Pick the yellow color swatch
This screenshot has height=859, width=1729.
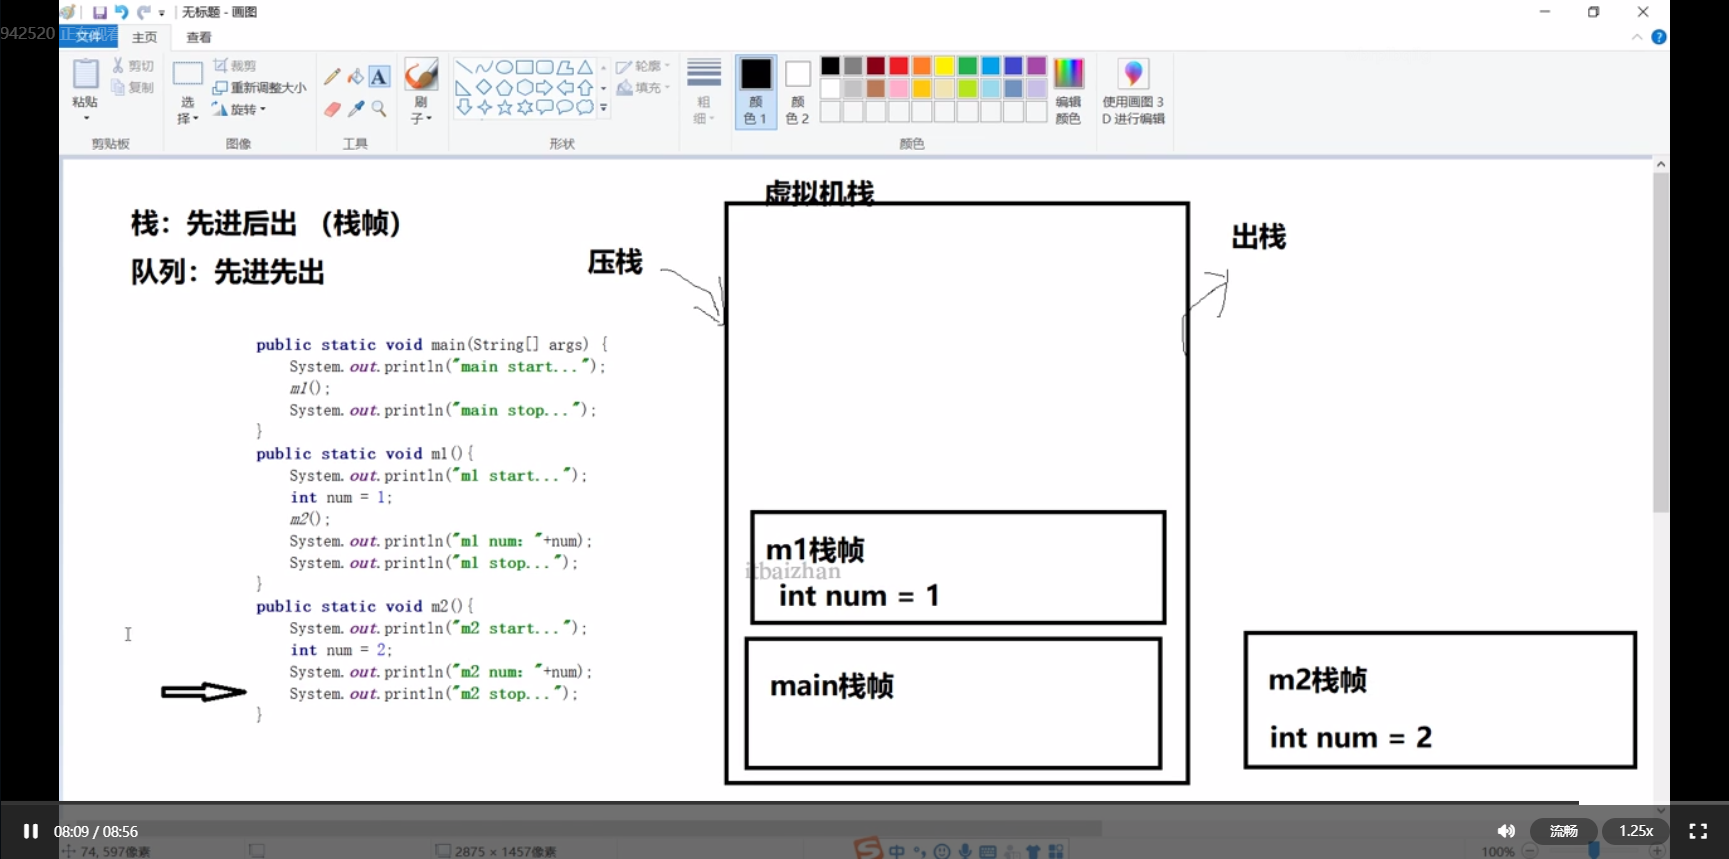(x=945, y=66)
